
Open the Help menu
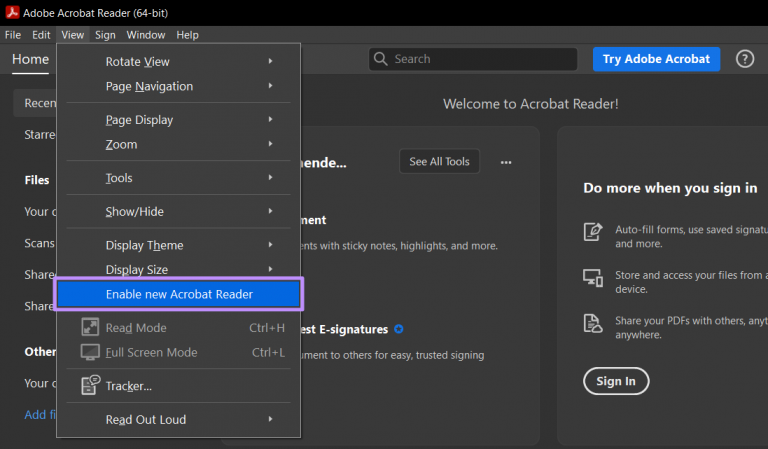point(188,35)
